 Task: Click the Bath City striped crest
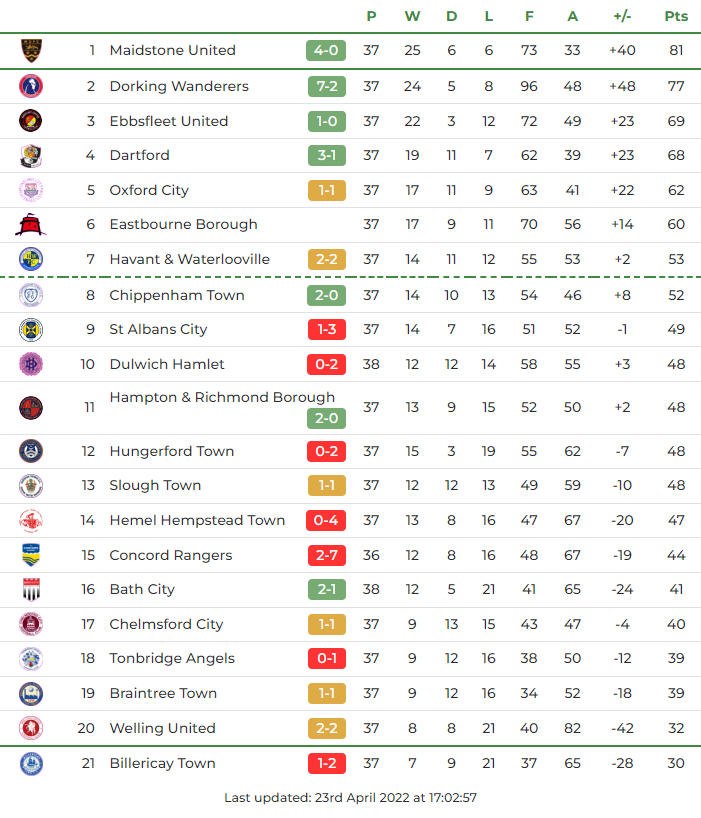click(31, 589)
